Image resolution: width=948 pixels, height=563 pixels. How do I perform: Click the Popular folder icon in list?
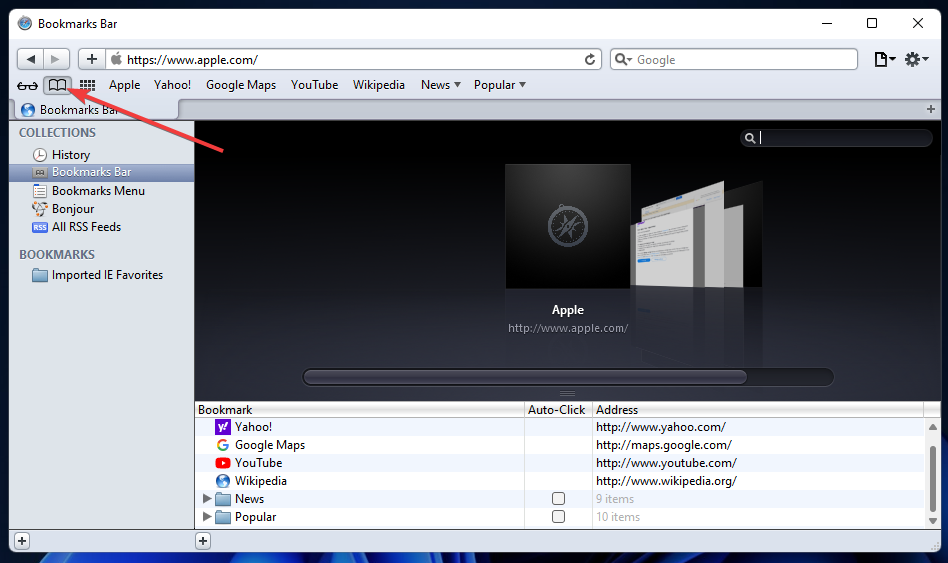[x=223, y=517]
